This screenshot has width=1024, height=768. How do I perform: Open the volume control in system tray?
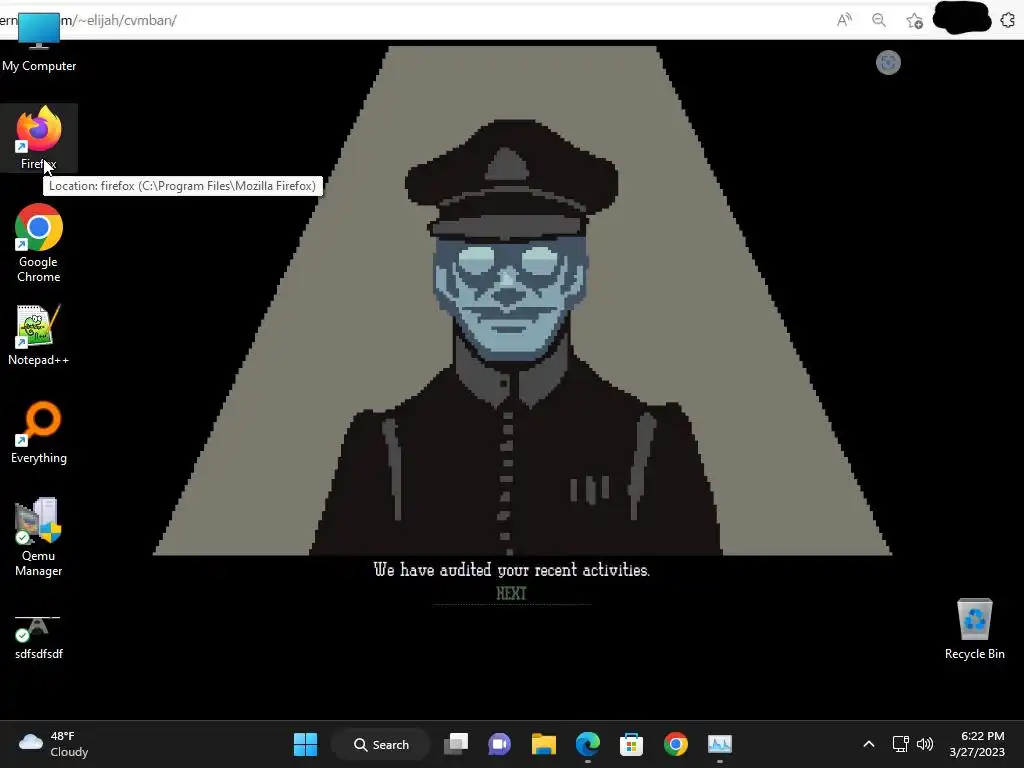925,744
